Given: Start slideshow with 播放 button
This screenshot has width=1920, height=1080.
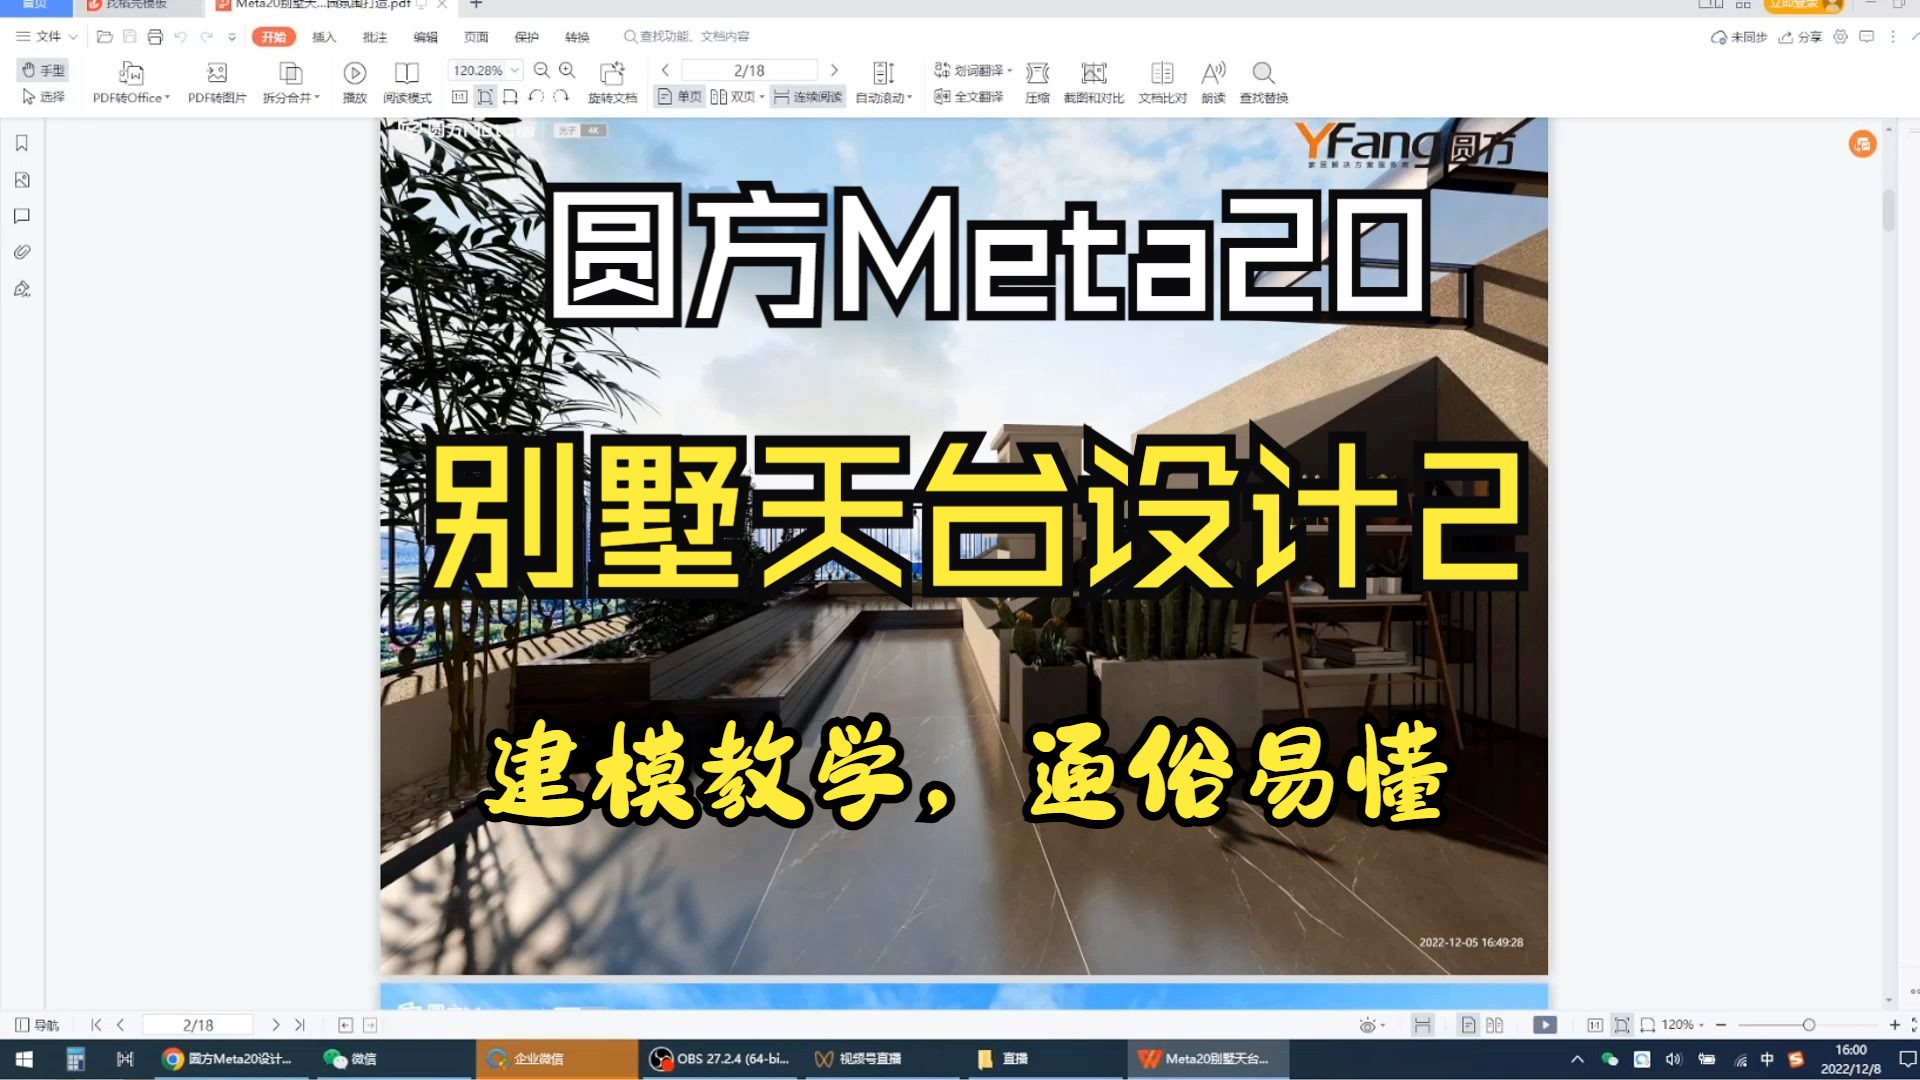Looking at the screenshot, I should 354,82.
